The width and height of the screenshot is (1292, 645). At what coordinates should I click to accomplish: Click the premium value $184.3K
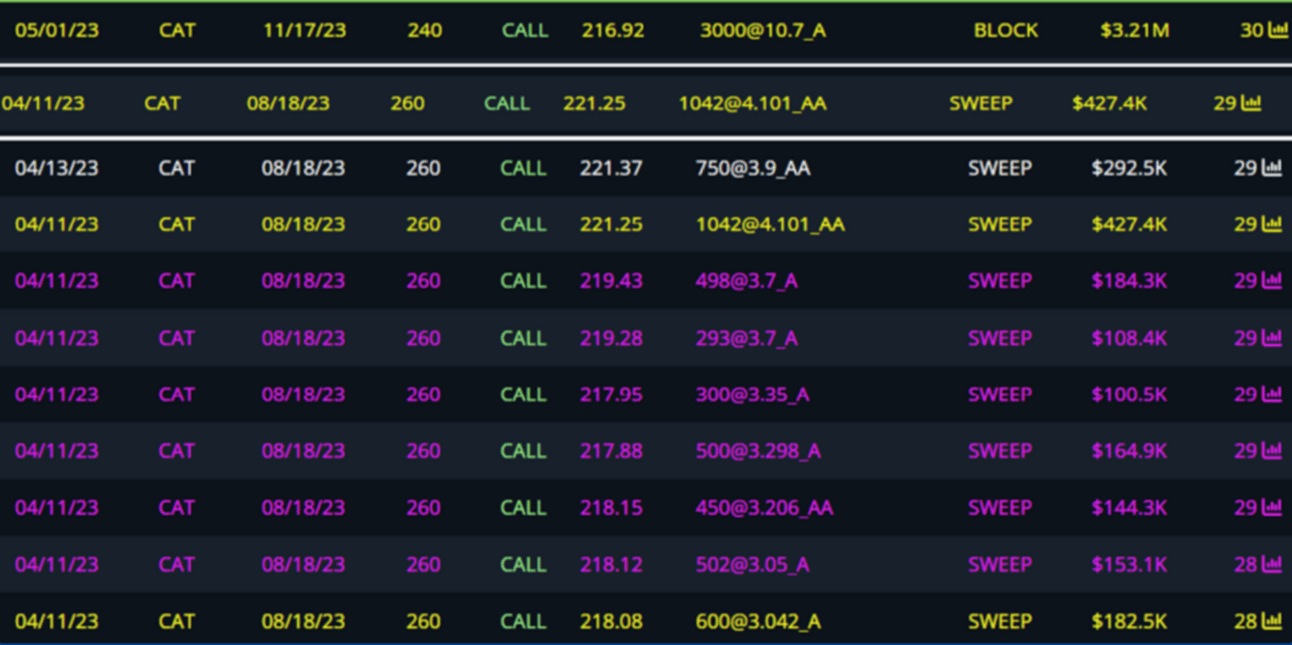pos(1129,281)
